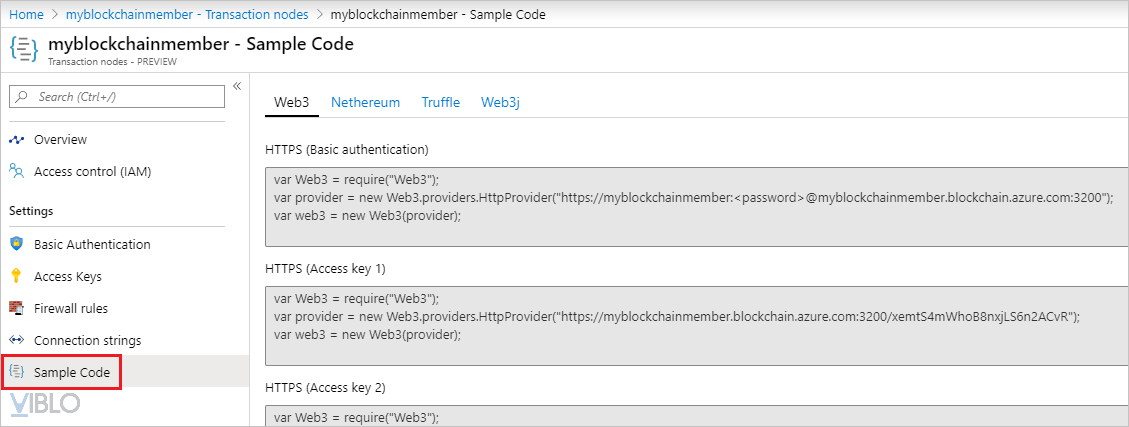The height and width of the screenshot is (427, 1129).
Task: Click the Basic Authentication shield icon
Action: click(x=16, y=244)
